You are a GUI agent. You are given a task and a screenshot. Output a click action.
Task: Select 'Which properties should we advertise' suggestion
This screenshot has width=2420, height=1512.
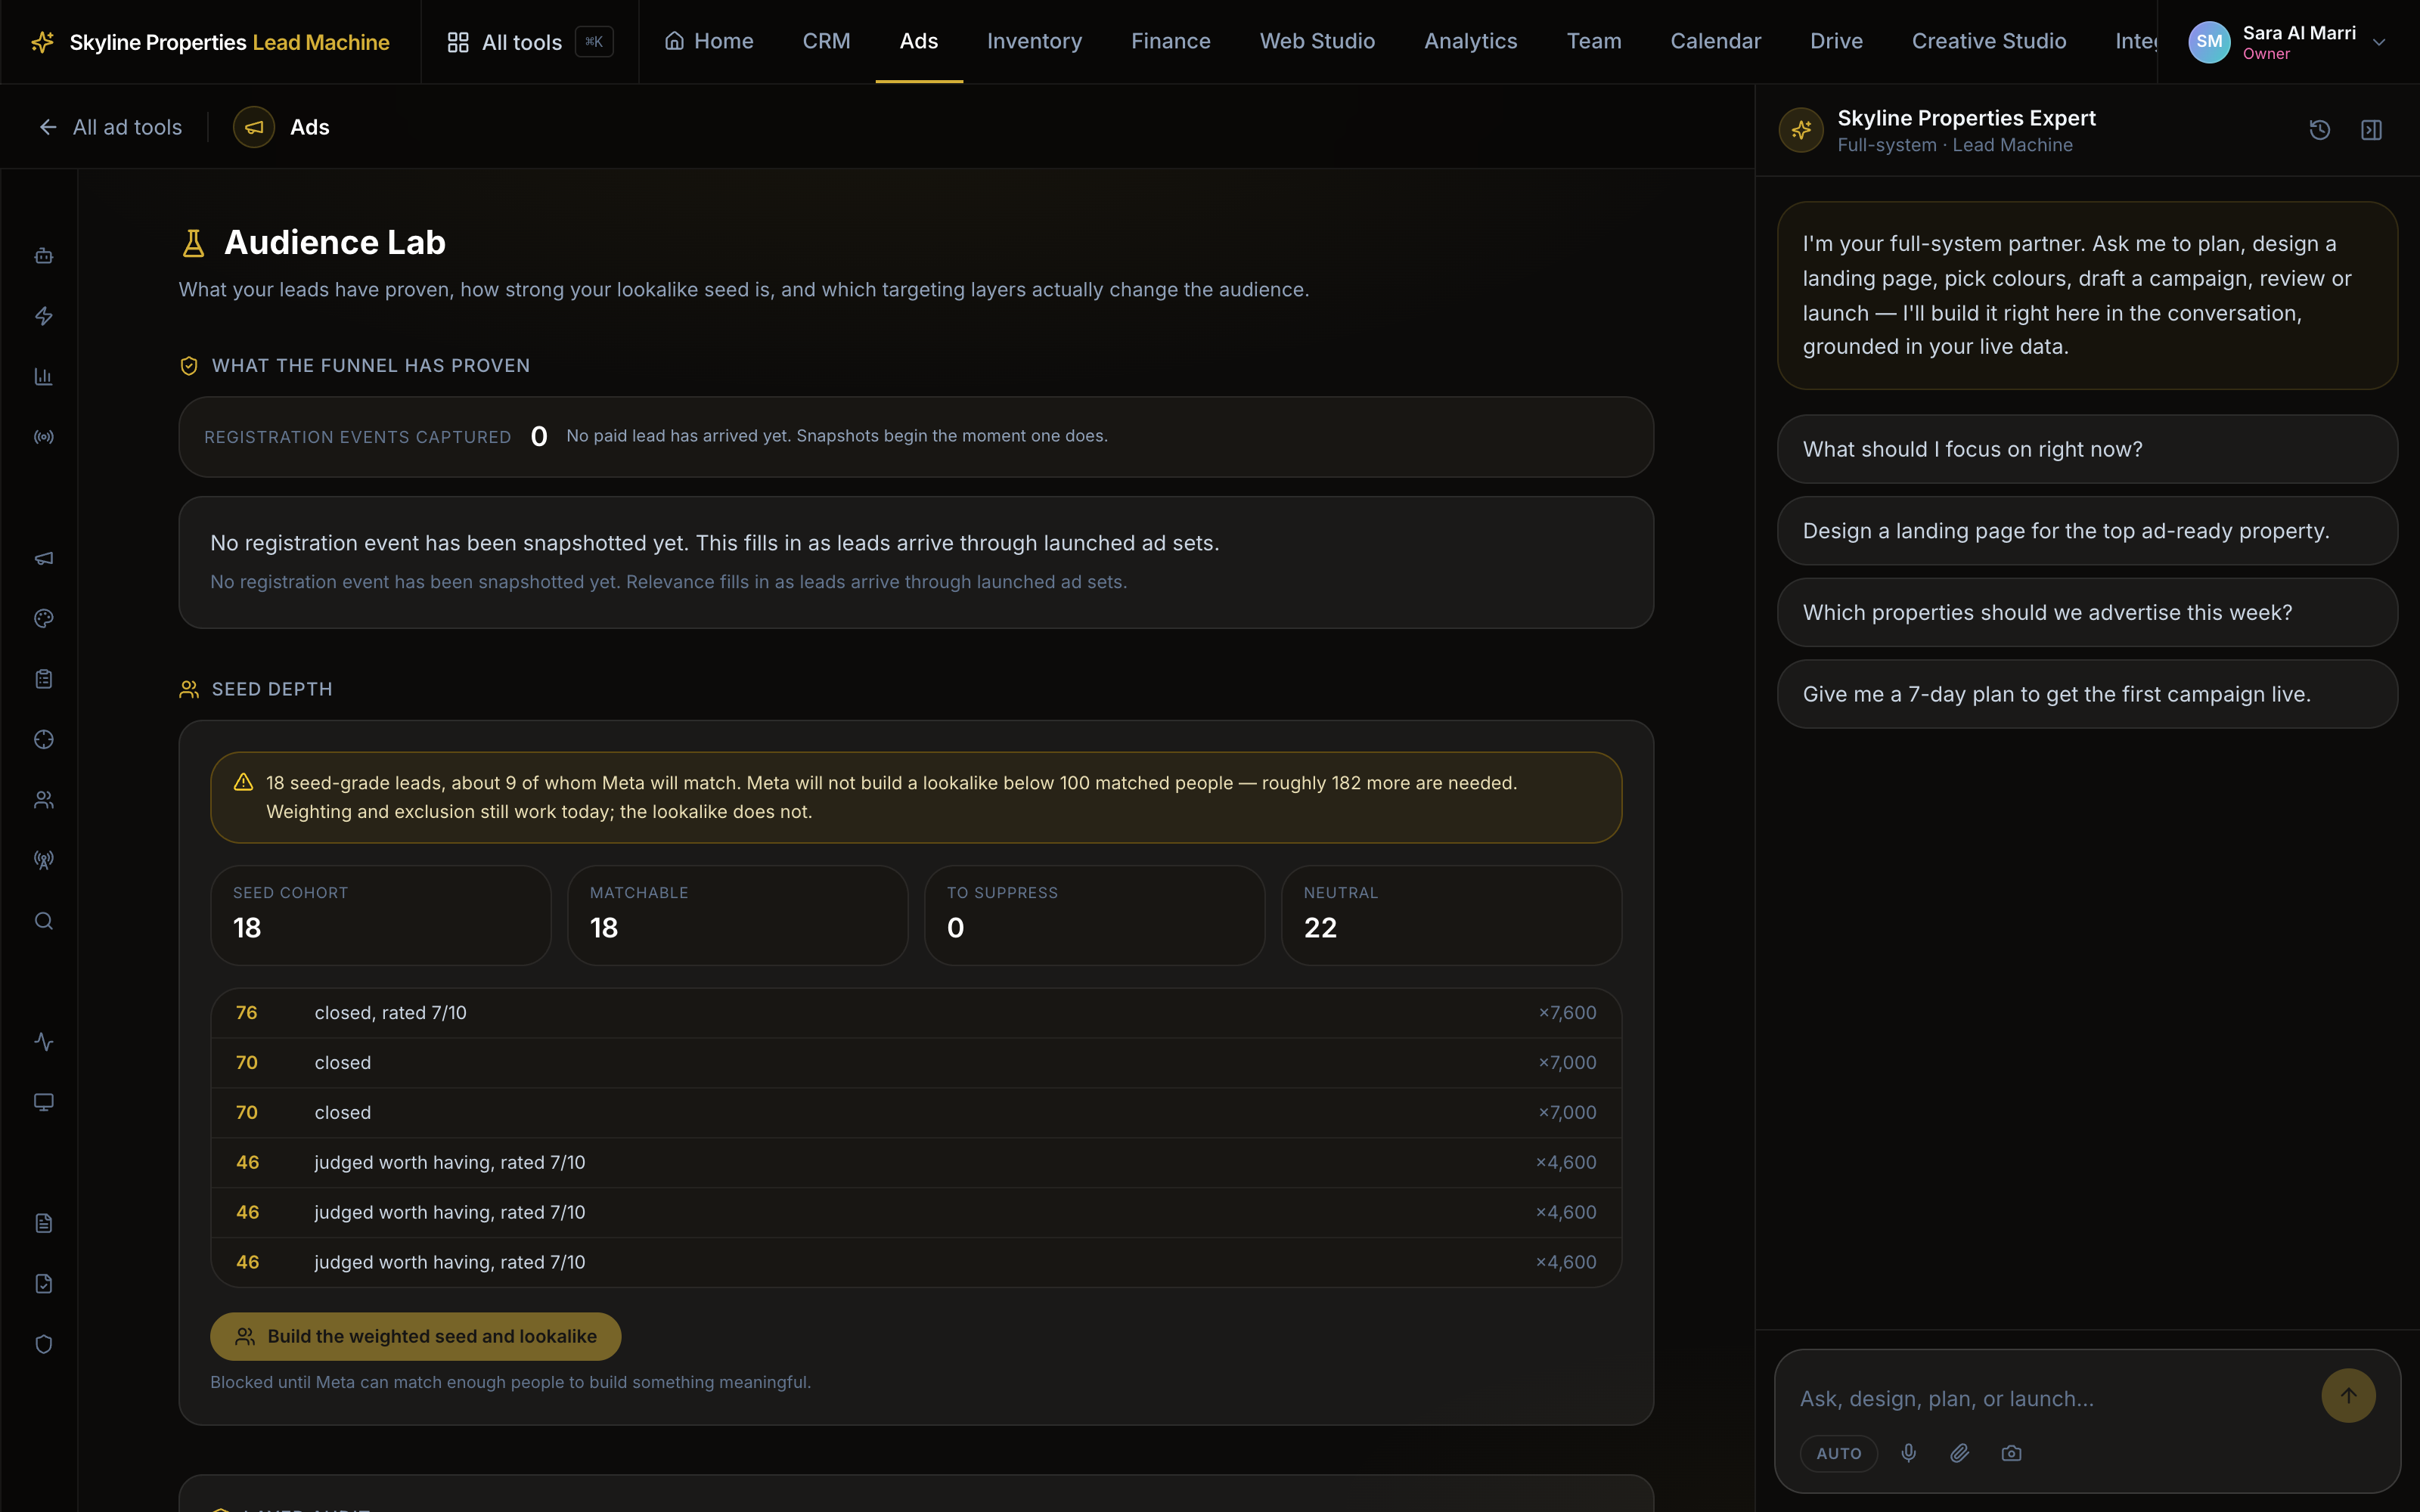[x=2087, y=612]
